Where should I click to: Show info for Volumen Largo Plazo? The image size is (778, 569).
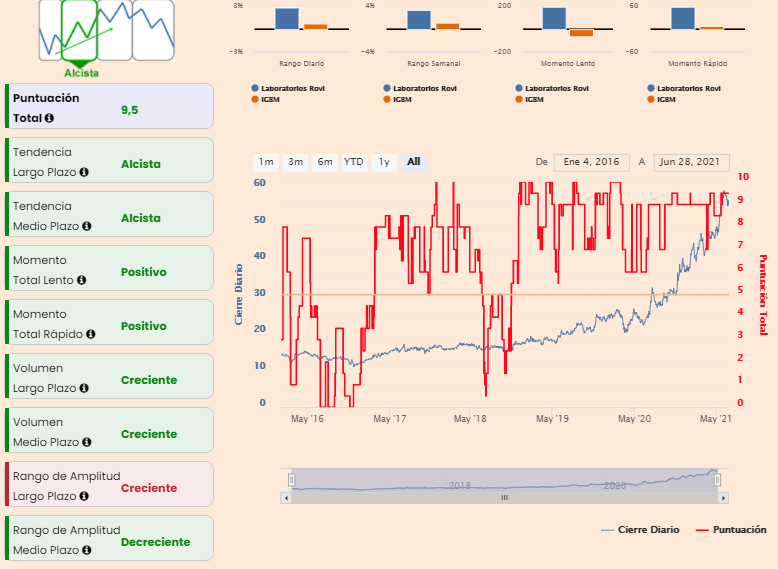tap(84, 388)
